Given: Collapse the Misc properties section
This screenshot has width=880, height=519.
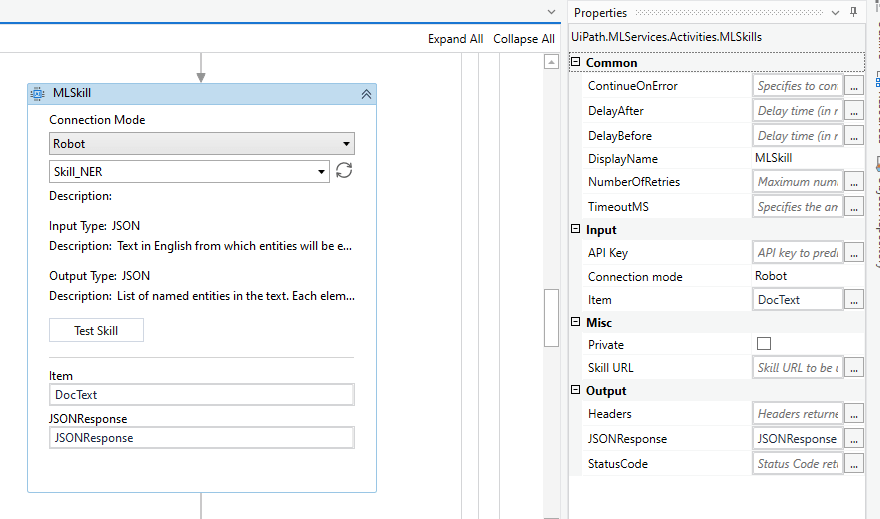Looking at the screenshot, I should [x=575, y=321].
